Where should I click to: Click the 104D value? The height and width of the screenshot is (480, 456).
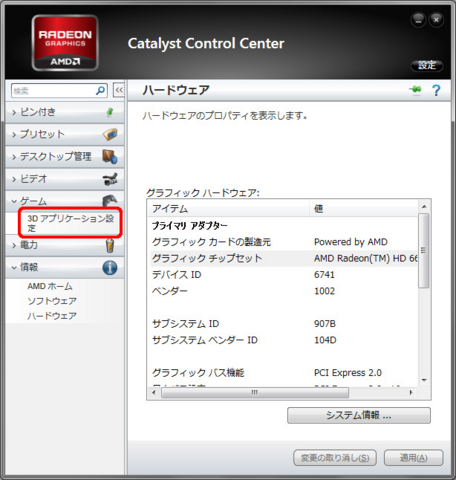click(x=325, y=340)
